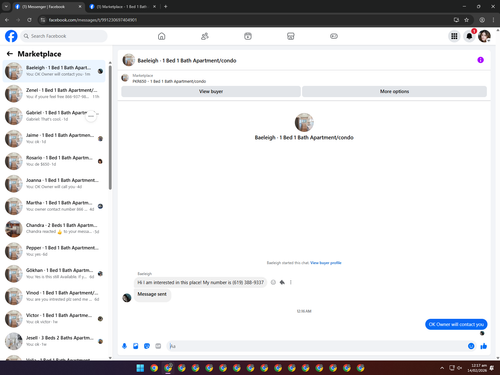Open the Marketplace storefront icon
This screenshot has height=375, width=500.
tap(291, 36)
